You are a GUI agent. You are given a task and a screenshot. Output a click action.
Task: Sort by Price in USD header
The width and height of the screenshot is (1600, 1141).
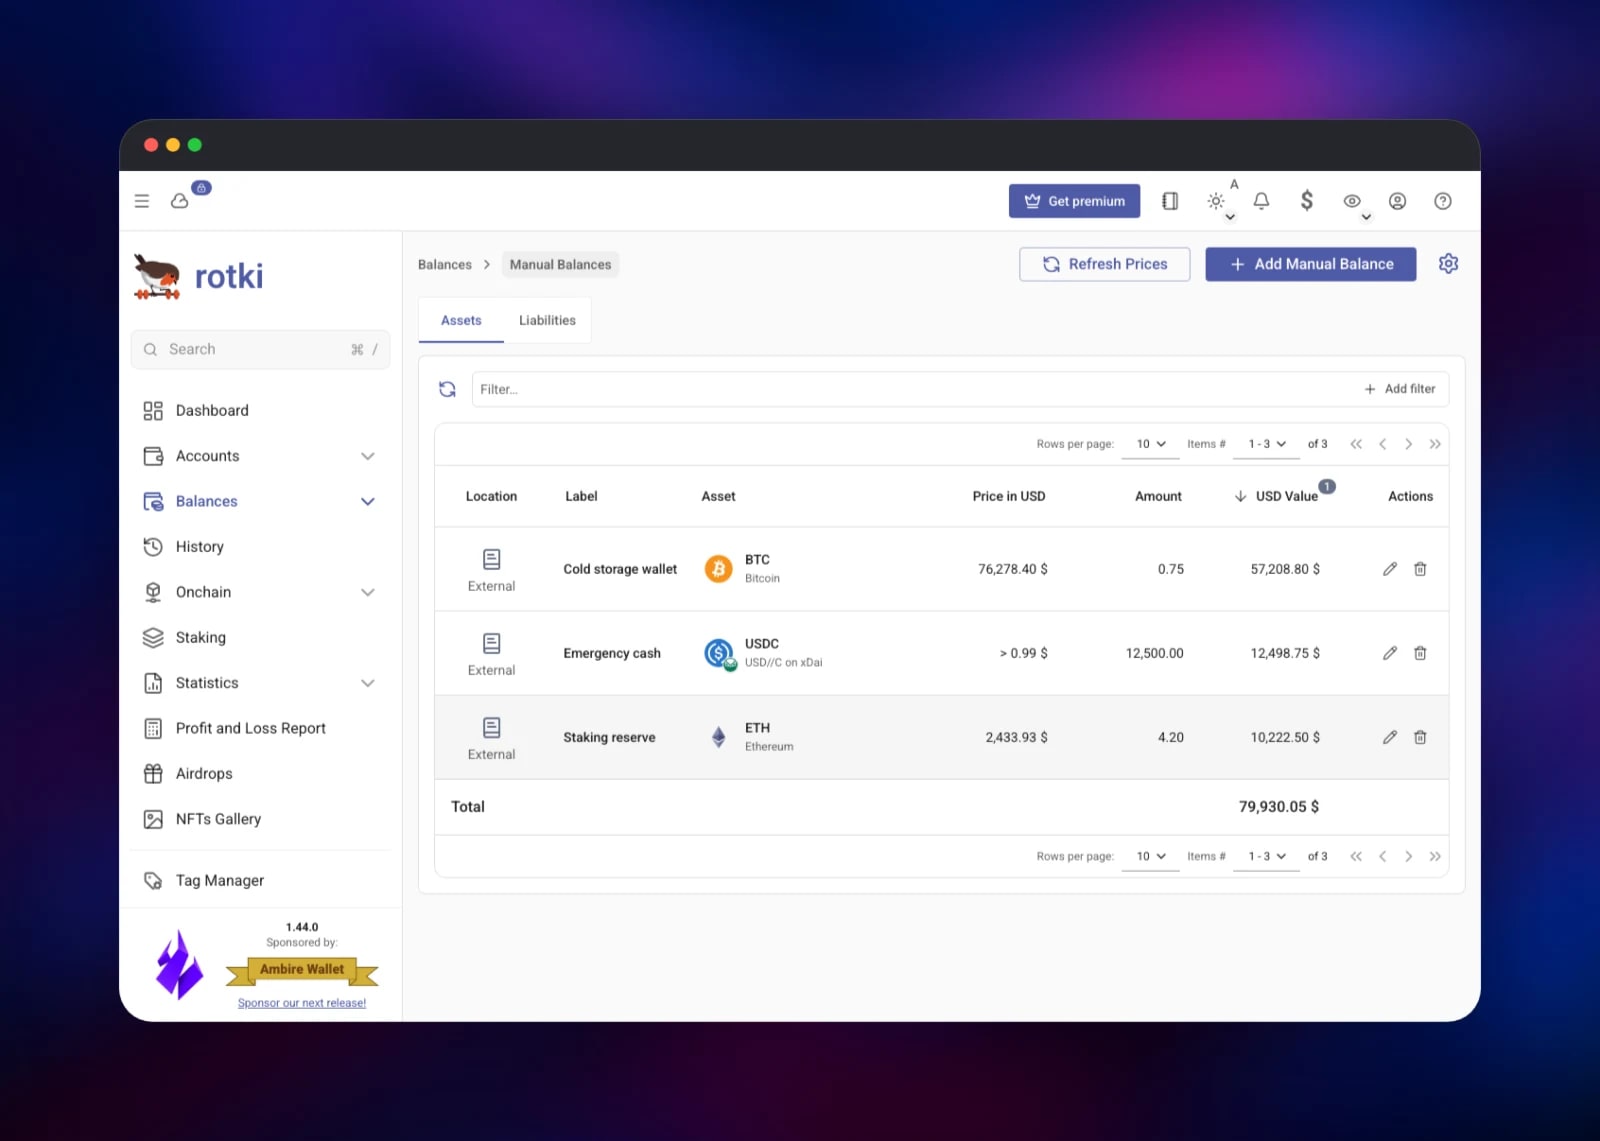coord(1009,496)
